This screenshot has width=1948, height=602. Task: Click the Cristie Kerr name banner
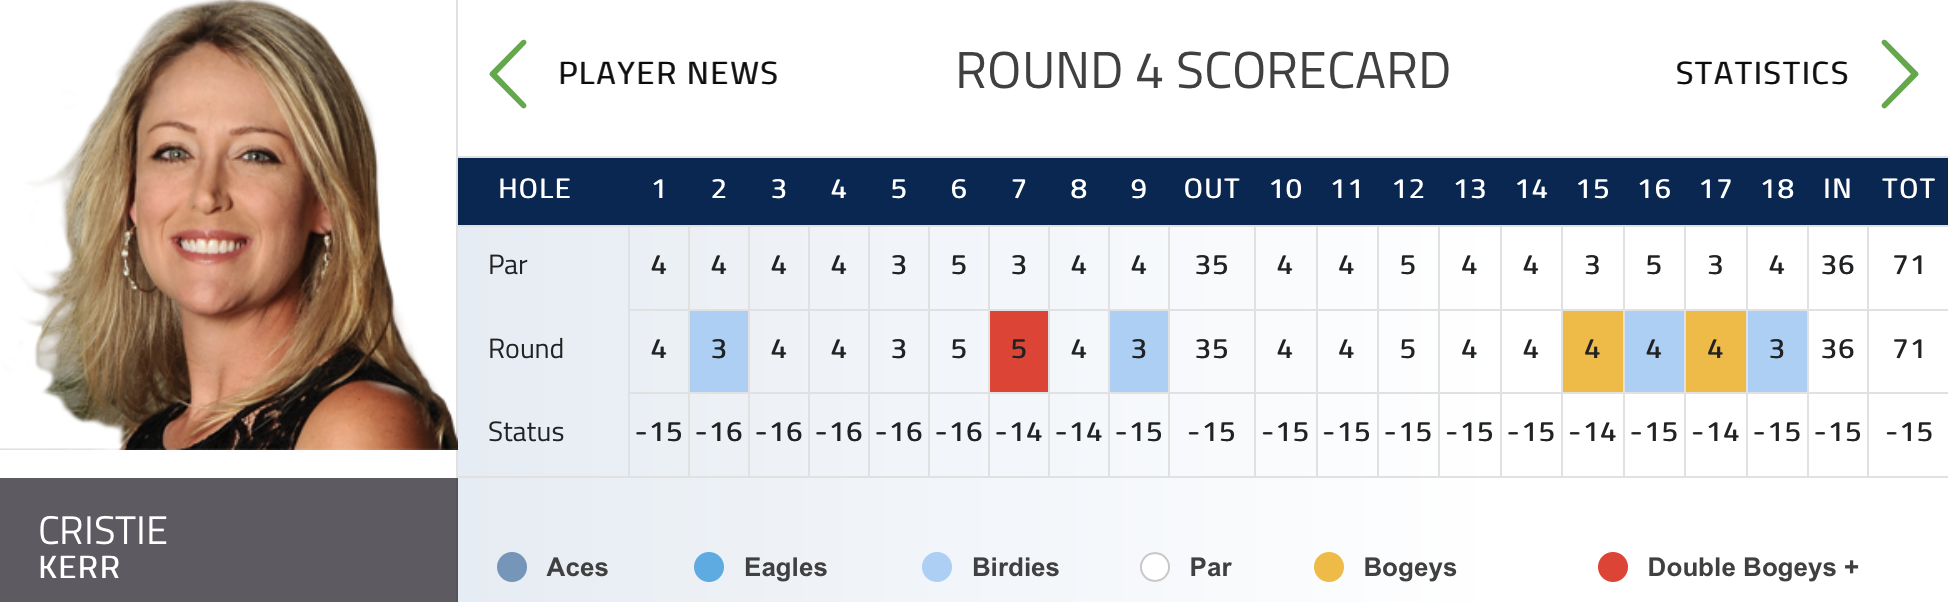[229, 540]
